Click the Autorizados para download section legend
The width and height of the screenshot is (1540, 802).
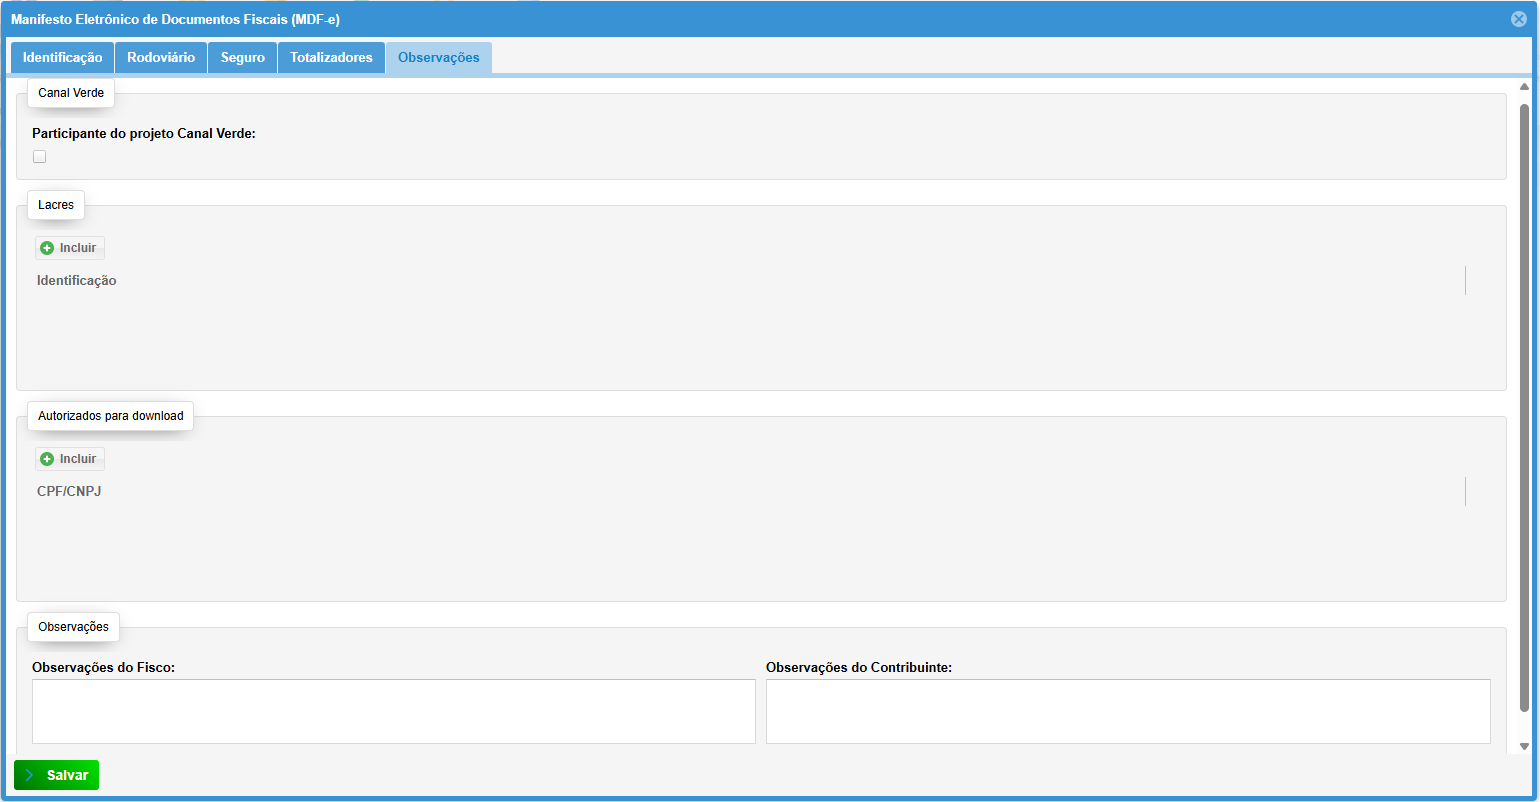(x=110, y=416)
